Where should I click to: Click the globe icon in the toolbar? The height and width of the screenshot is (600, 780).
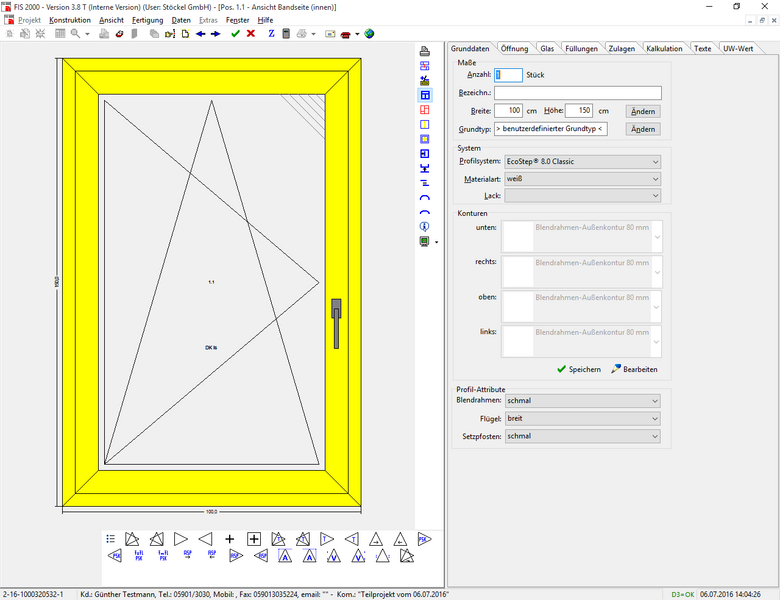369,33
